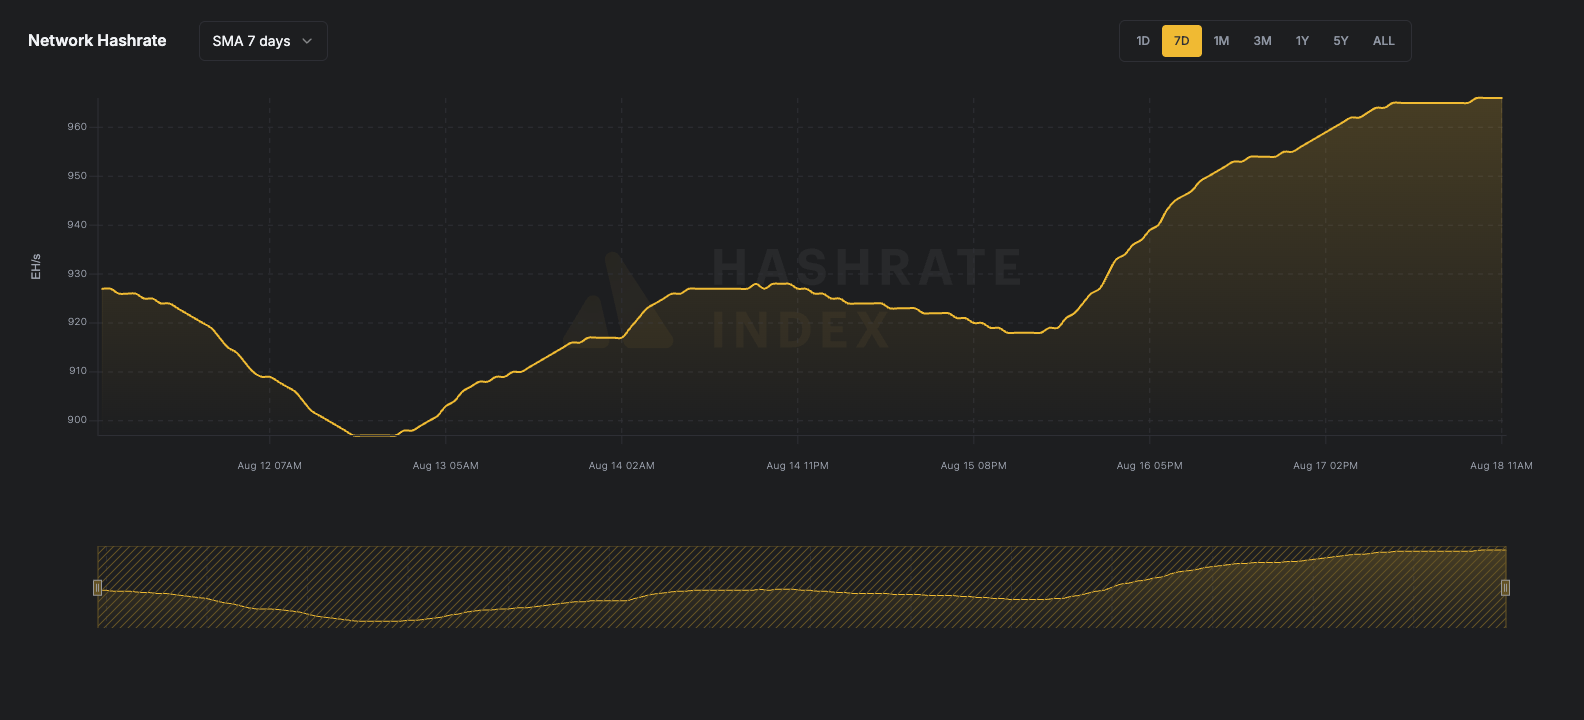Click the Aug 13 05AM axis label

pyautogui.click(x=445, y=466)
